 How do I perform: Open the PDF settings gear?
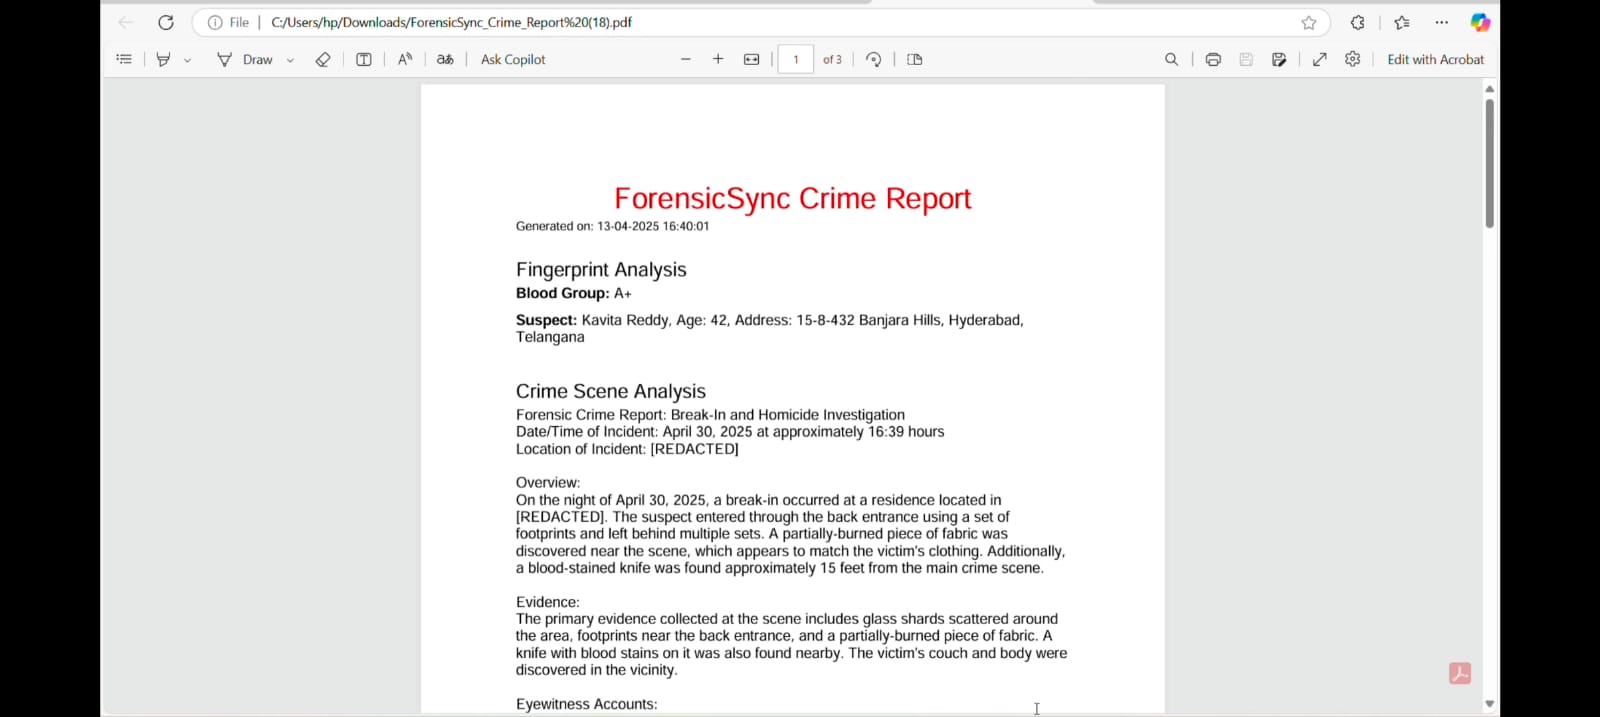click(x=1353, y=59)
